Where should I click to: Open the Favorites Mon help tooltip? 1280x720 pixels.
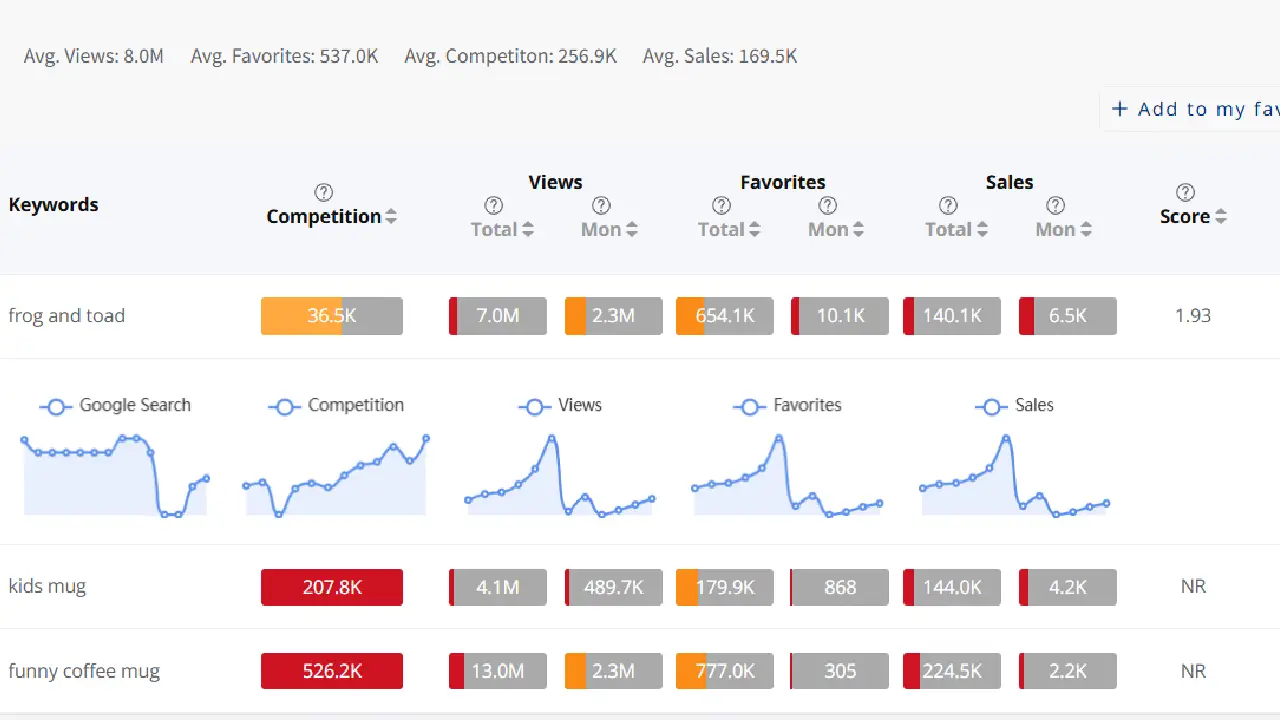click(828, 204)
